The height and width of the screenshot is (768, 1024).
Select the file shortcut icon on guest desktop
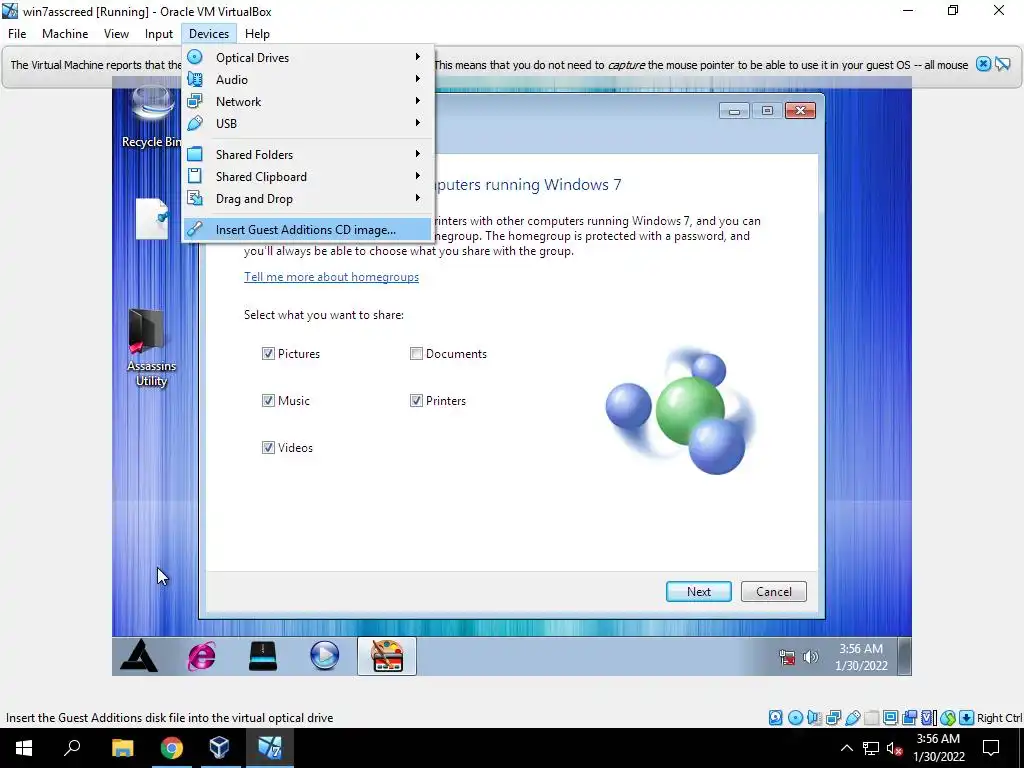pyautogui.click(x=152, y=219)
